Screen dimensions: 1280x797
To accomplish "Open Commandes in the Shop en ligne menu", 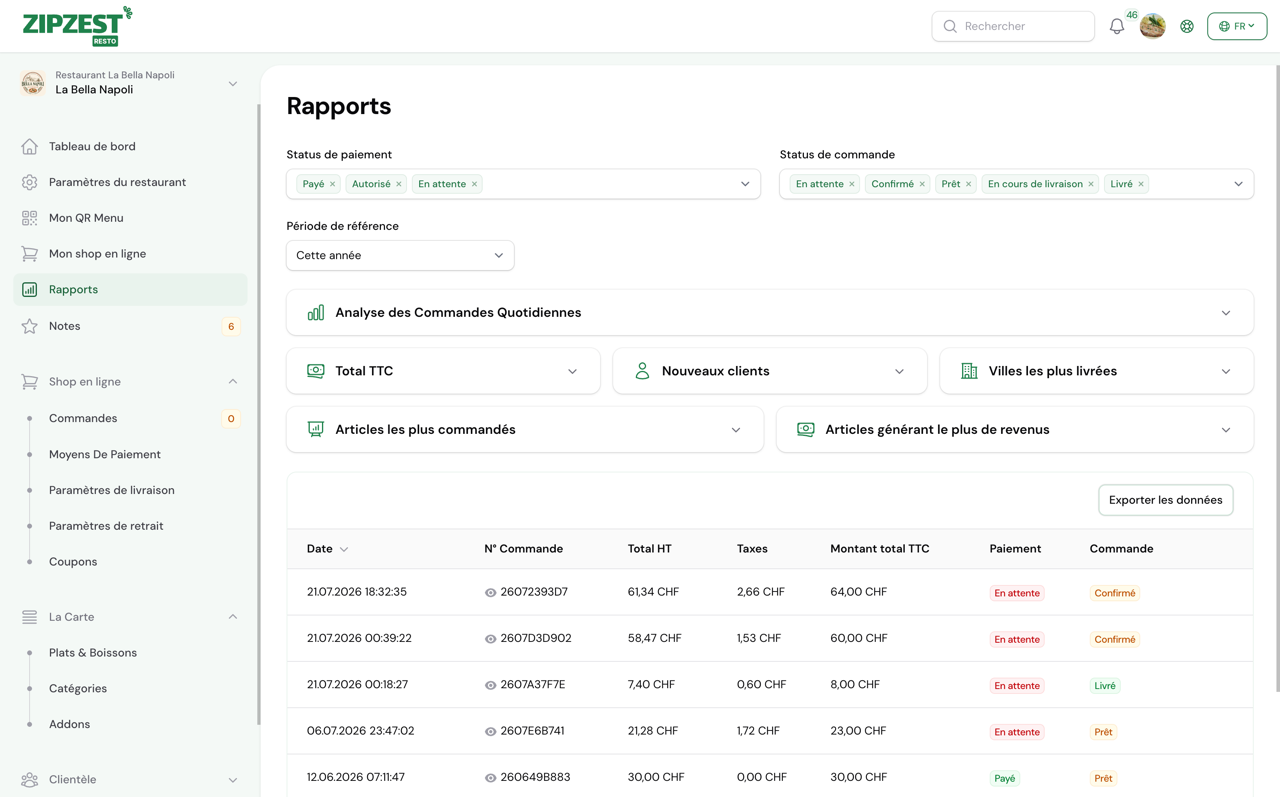I will (83, 418).
